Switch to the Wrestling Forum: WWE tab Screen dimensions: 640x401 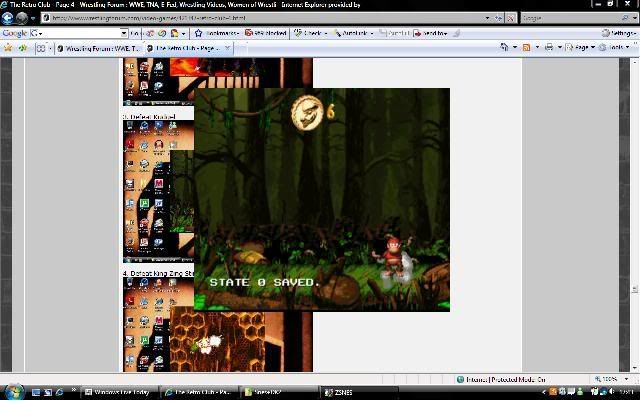point(99,48)
